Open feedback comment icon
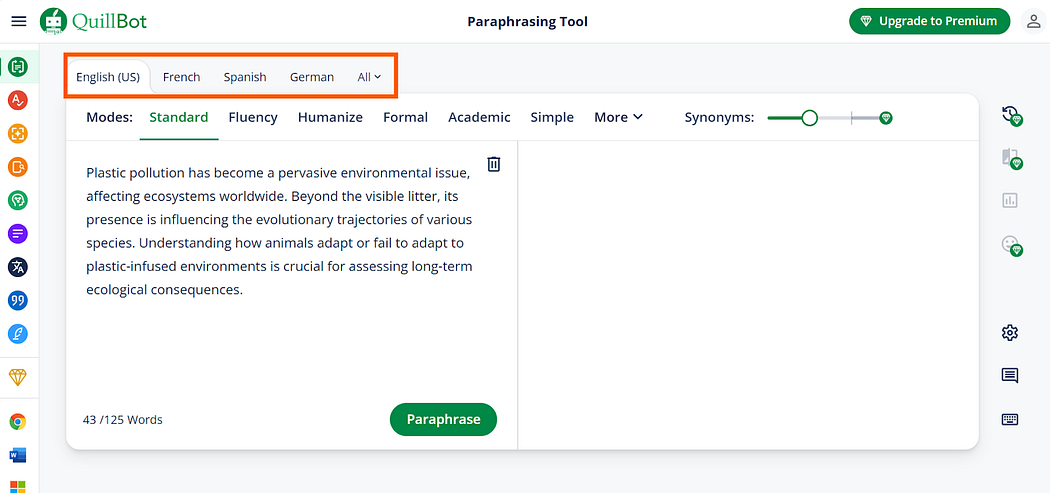This screenshot has height=493, width=1050. [x=1010, y=376]
